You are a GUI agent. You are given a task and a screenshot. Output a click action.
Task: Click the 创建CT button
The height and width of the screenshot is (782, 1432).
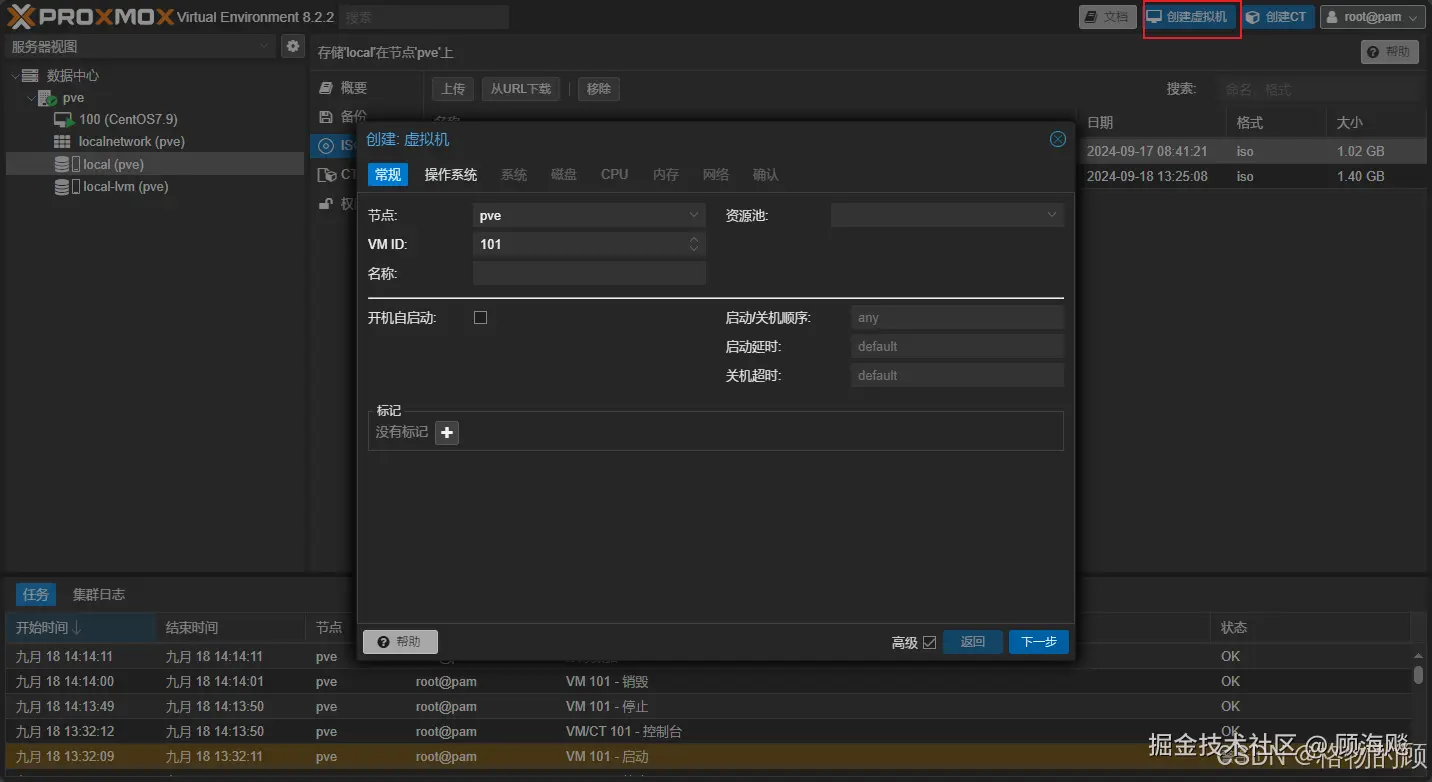pos(1277,17)
